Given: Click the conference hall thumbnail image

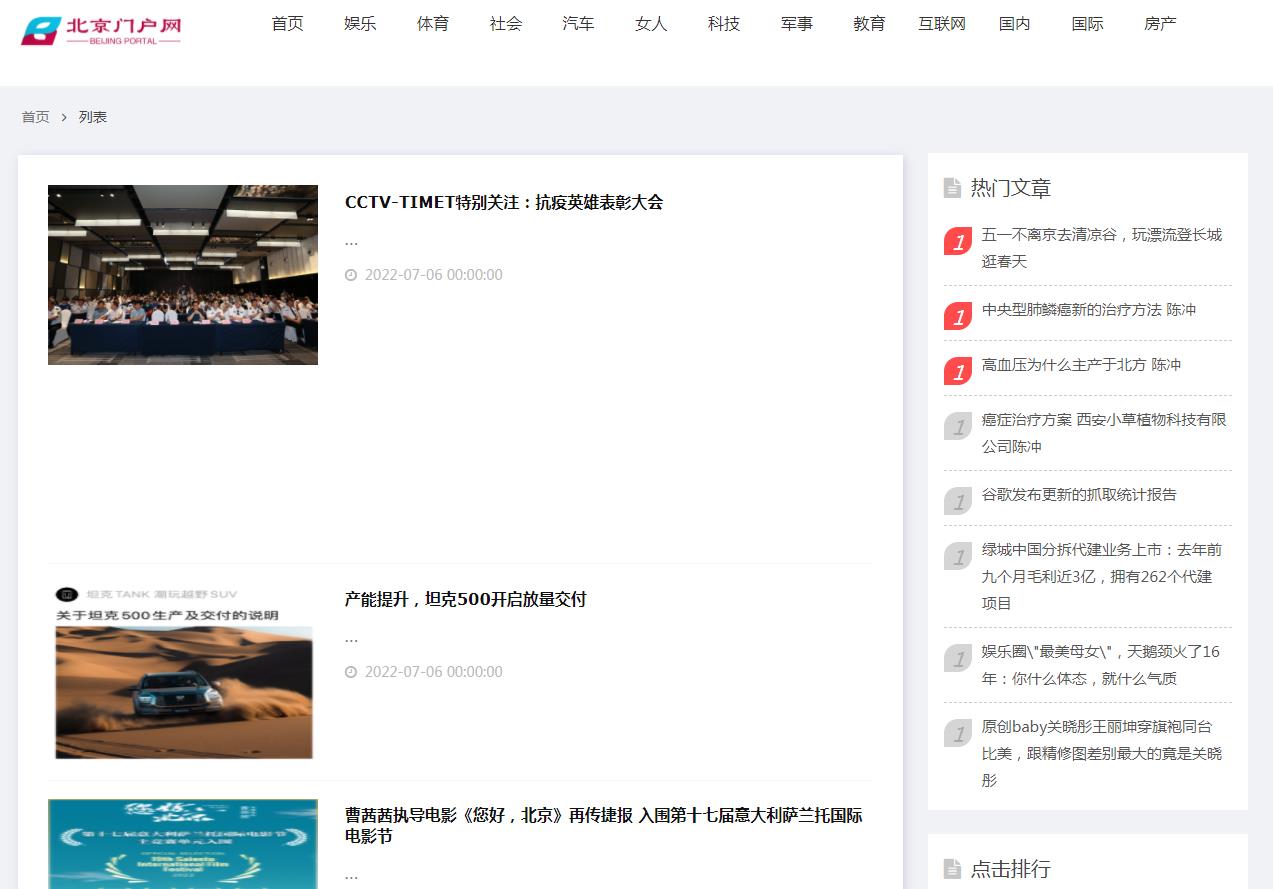Looking at the screenshot, I should pos(183,275).
